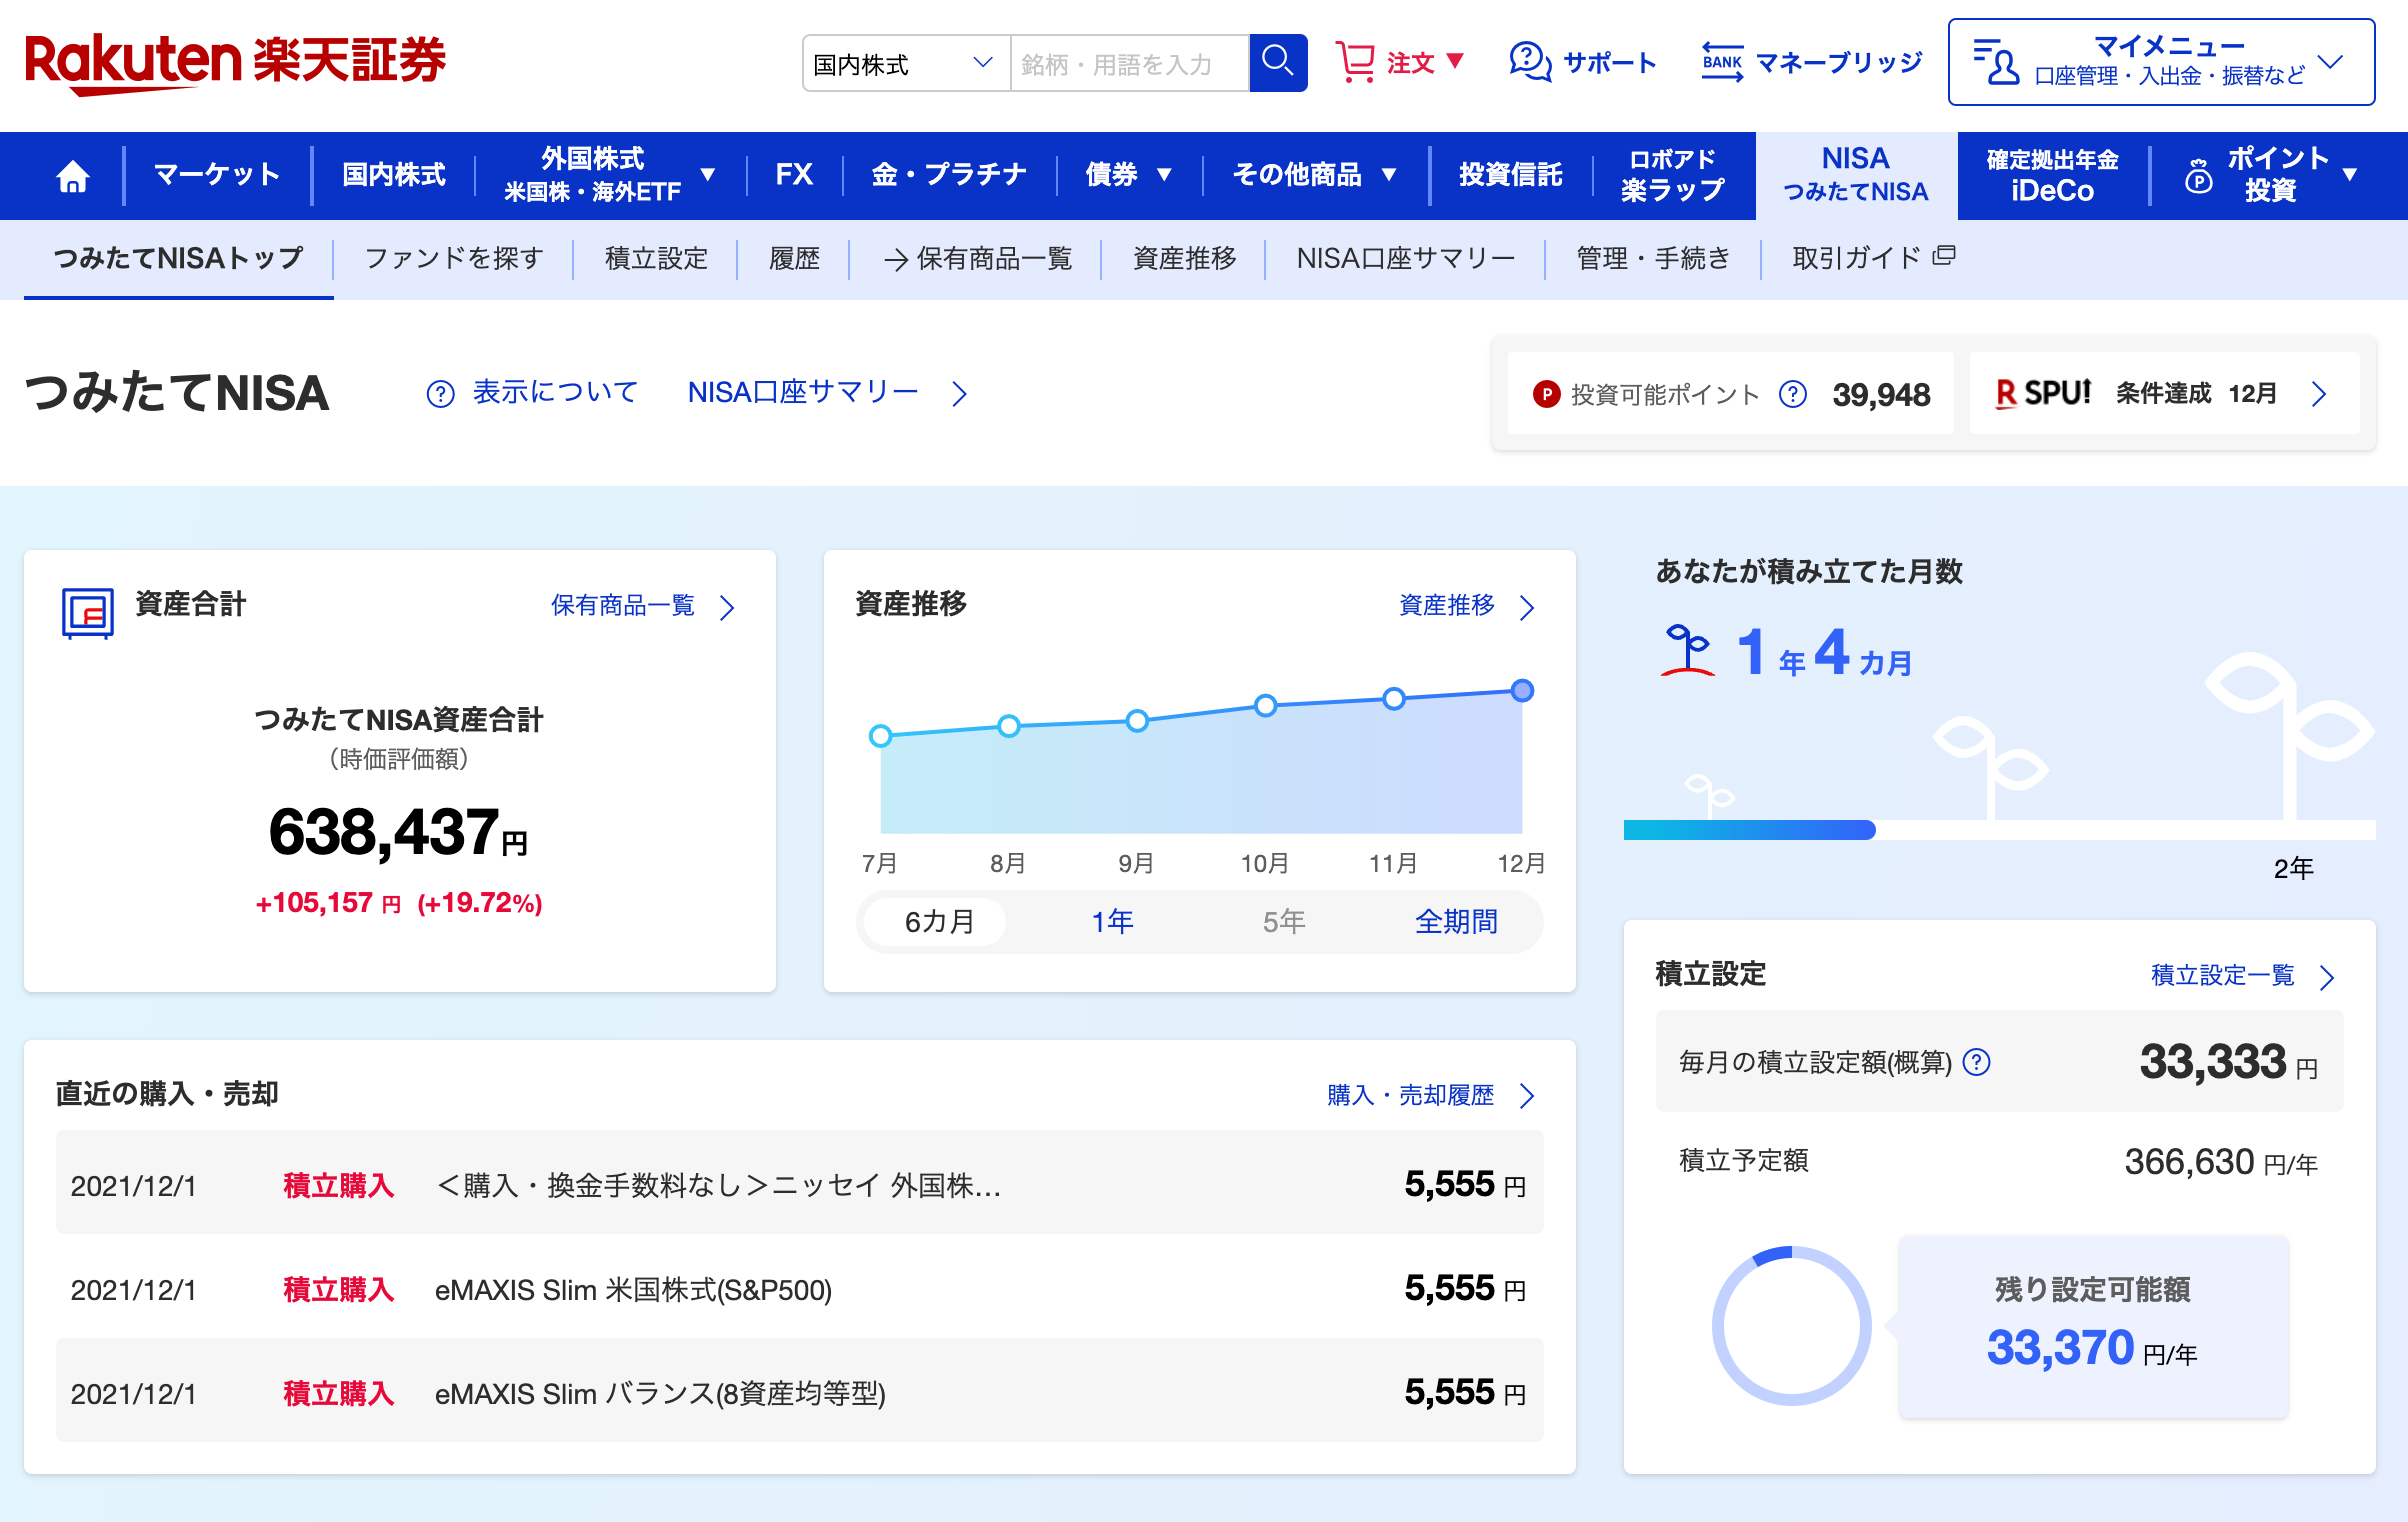Select the 全期間 chart period
Image resolution: width=2408 pixels, height=1522 pixels.
1456,921
